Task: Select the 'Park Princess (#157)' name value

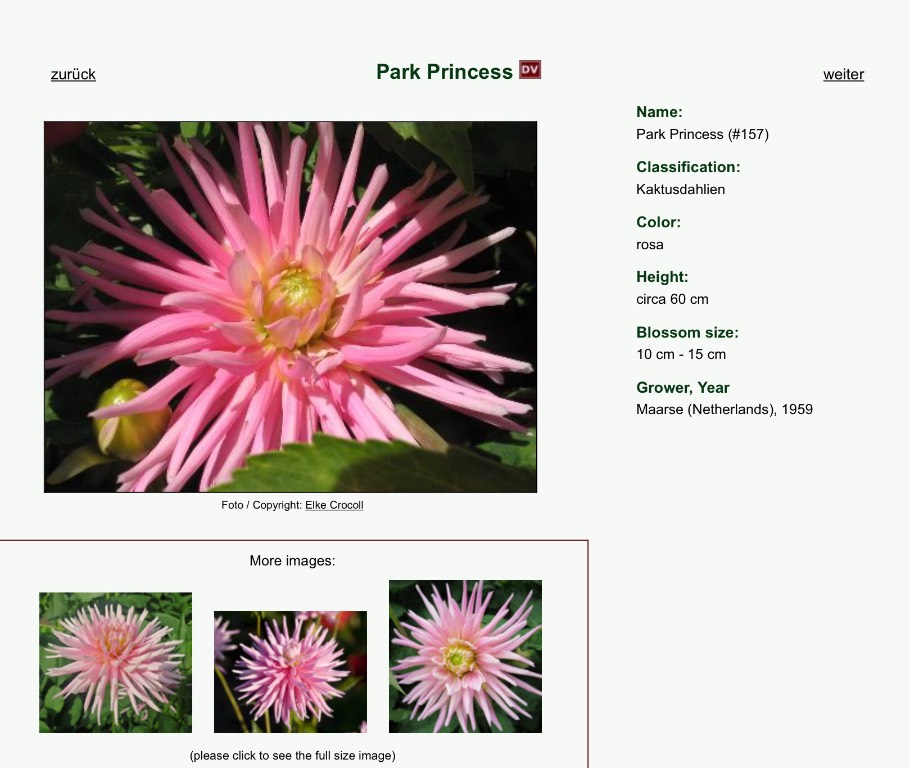Action: 702,134
